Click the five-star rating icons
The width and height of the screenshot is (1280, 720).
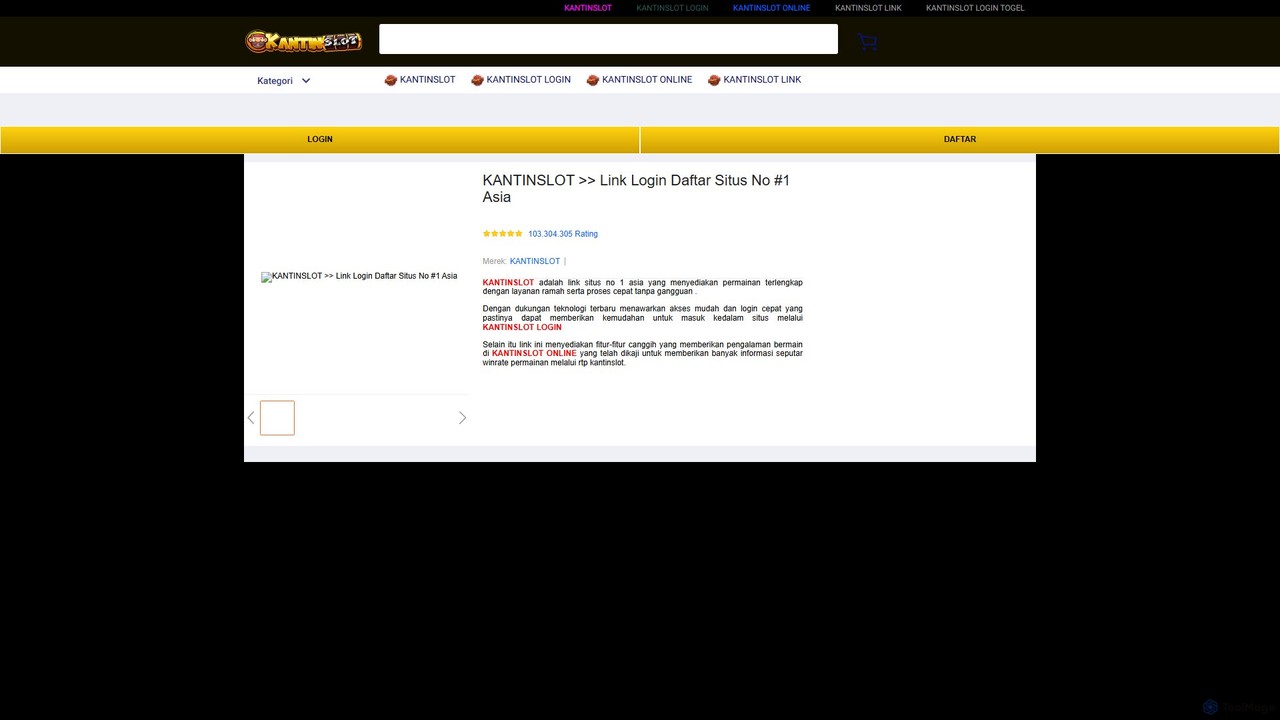coord(503,234)
